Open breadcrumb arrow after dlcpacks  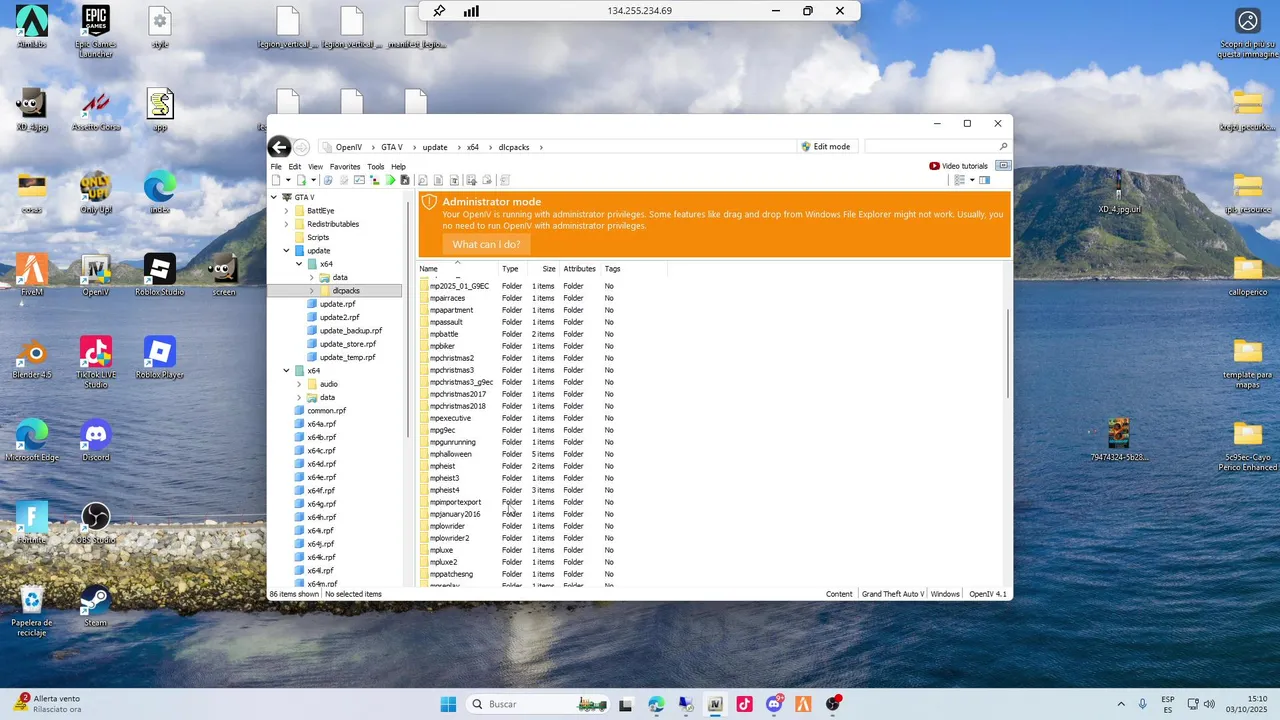[541, 147]
